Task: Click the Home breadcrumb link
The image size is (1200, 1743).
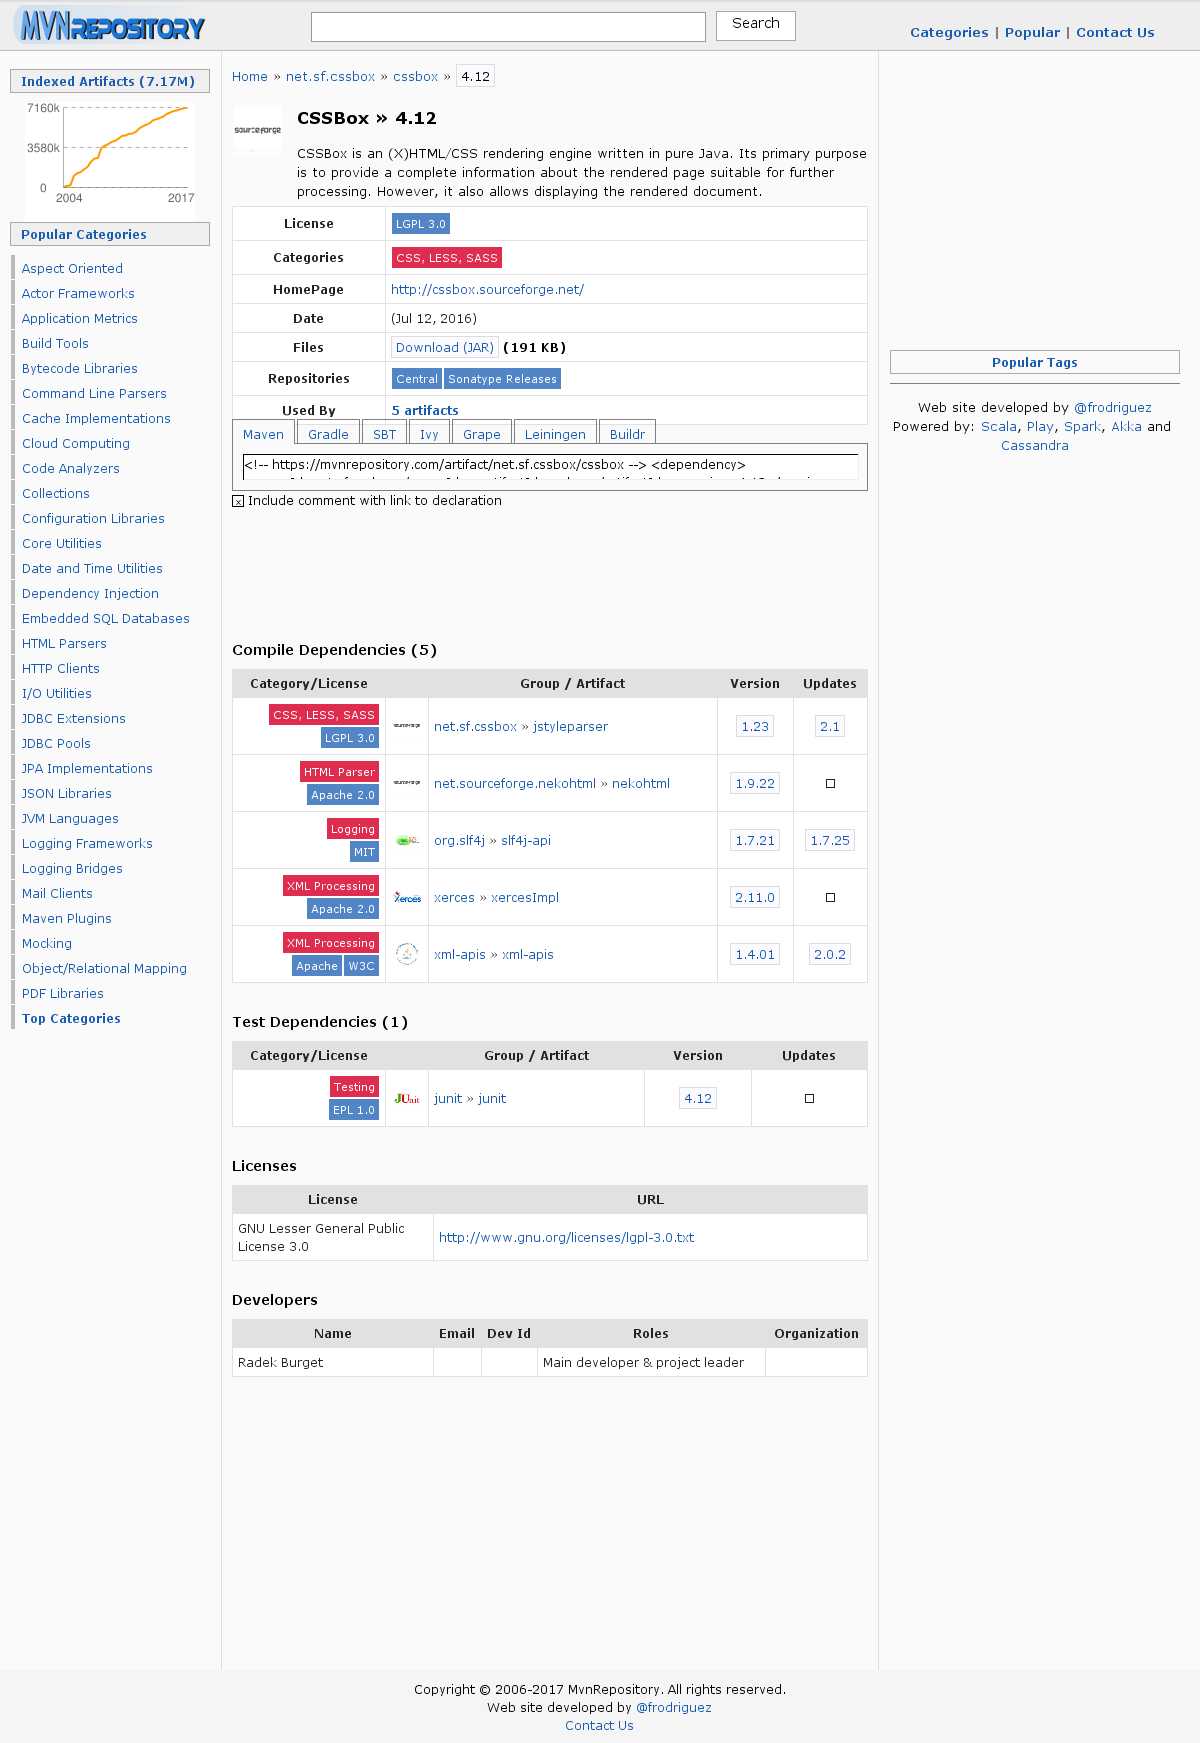Action: pos(250,77)
